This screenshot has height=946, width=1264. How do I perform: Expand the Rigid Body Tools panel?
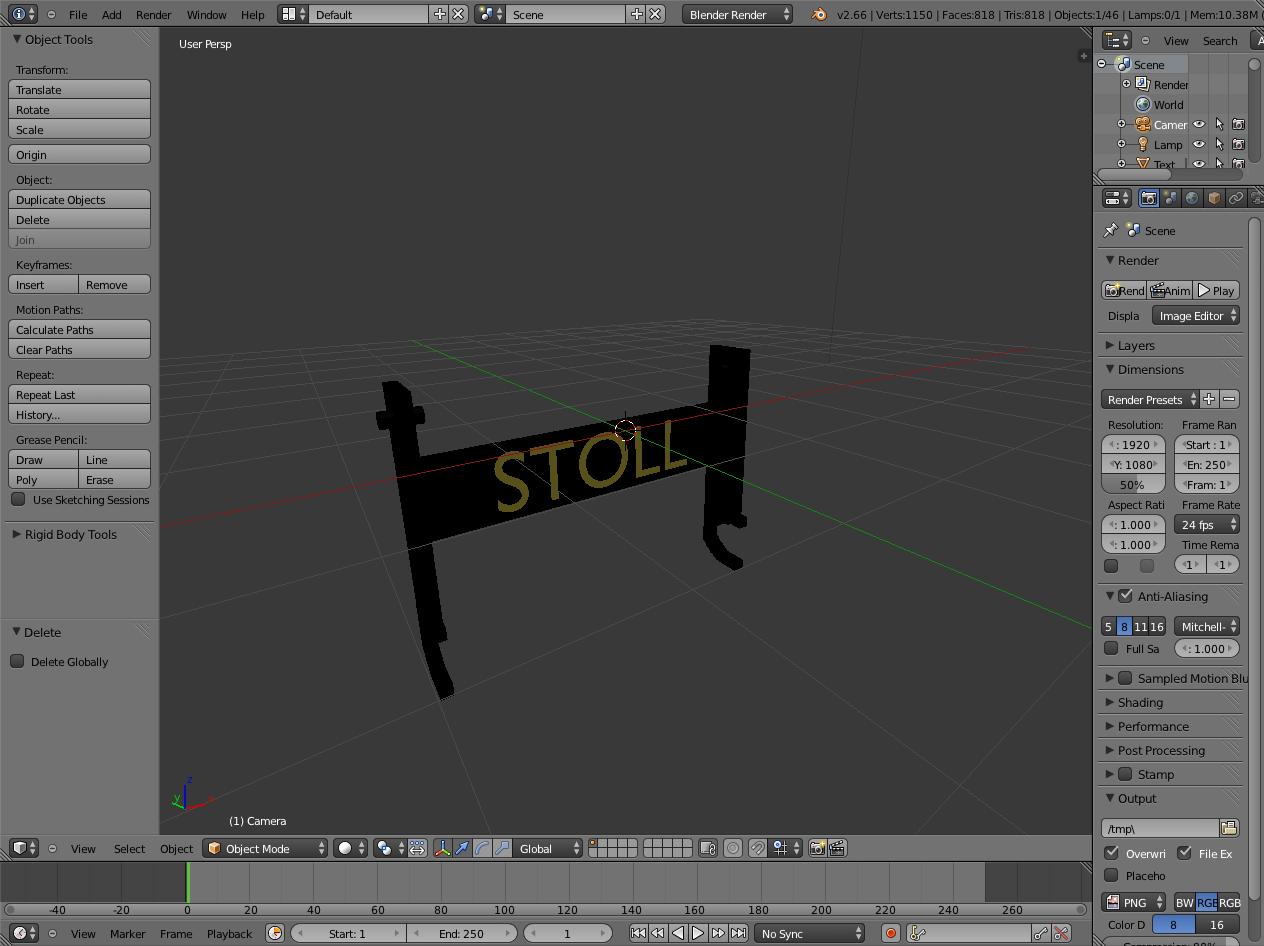[x=71, y=534]
